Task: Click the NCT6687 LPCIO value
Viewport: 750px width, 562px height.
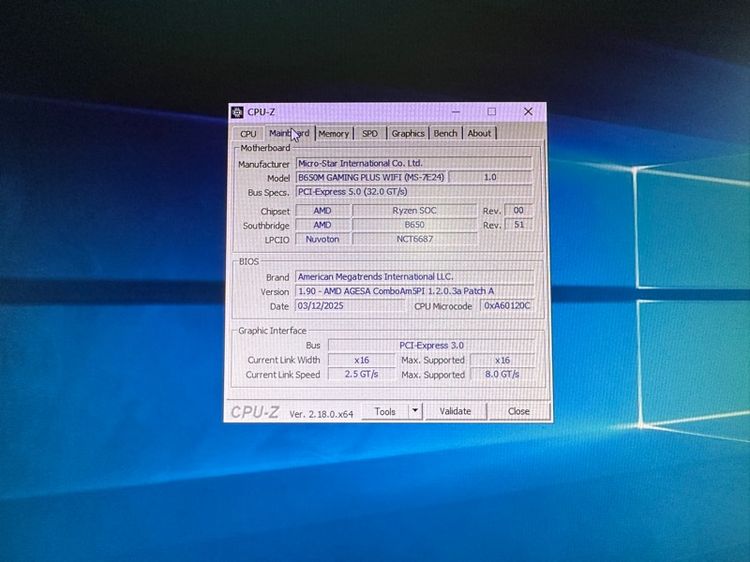Action: click(415, 239)
